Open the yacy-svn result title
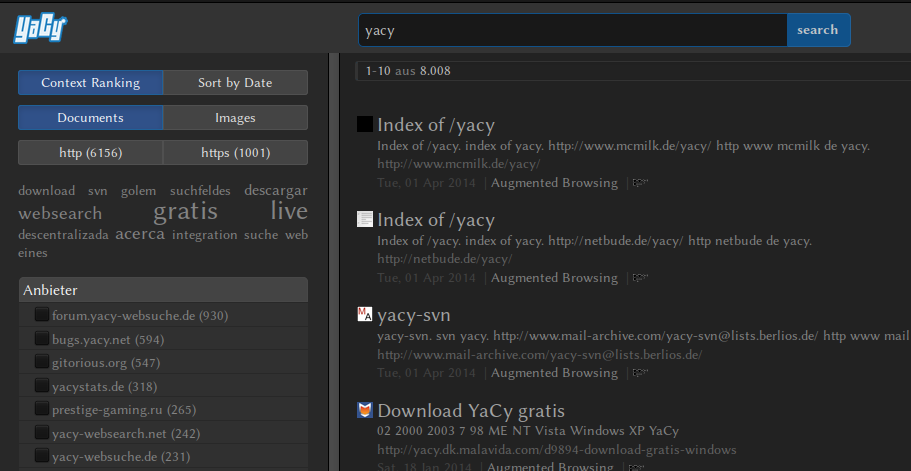The height and width of the screenshot is (471, 911). point(414,315)
